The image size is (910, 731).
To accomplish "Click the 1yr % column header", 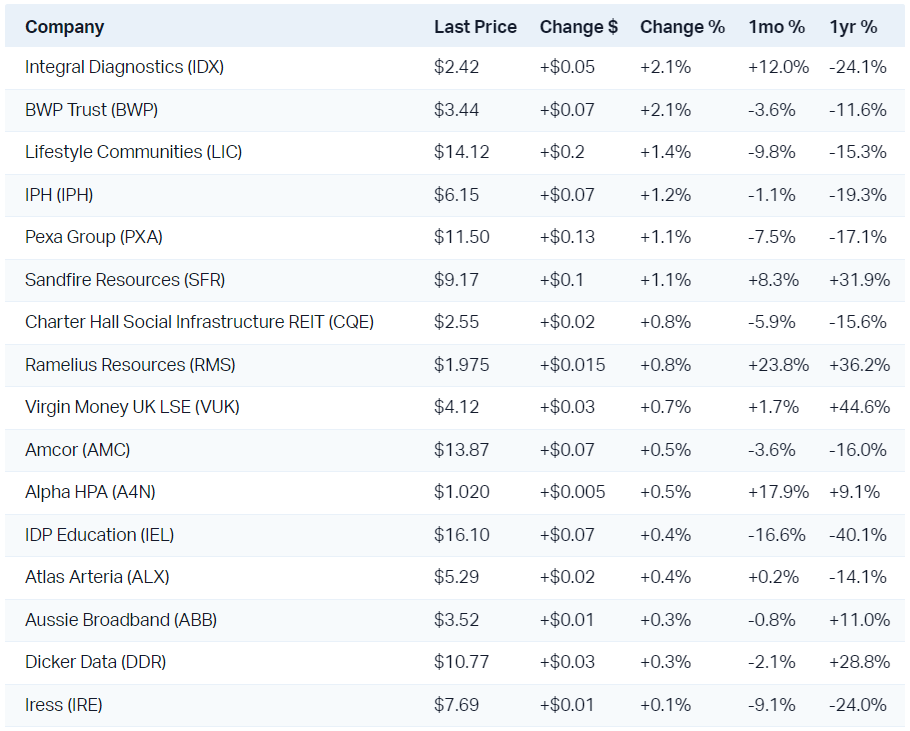I will 853,27.
